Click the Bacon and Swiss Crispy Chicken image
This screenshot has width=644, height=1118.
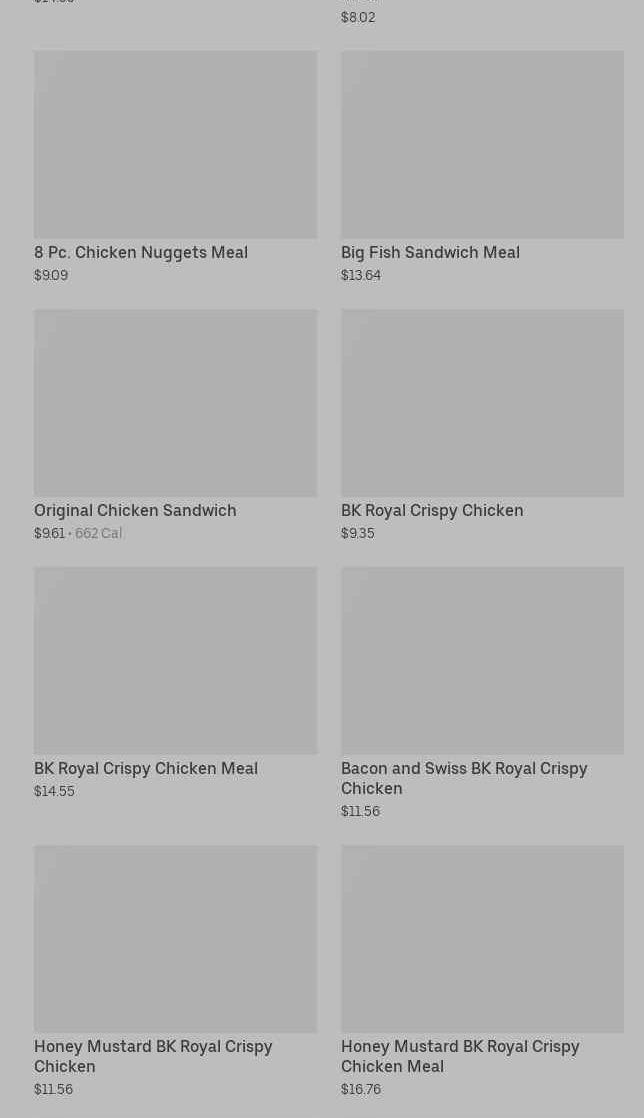482,661
